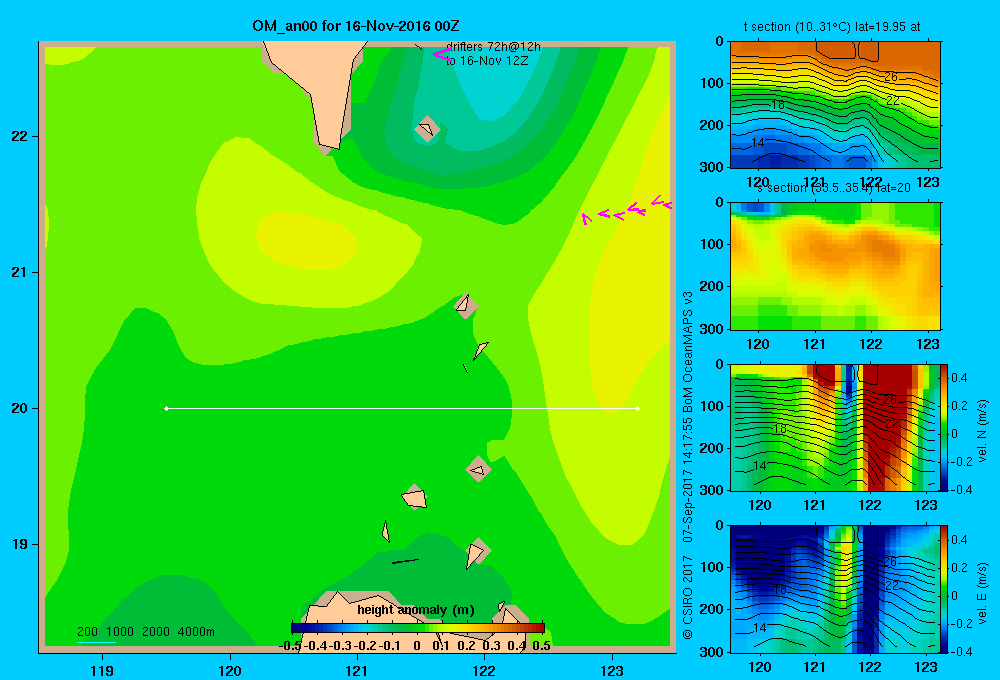Click latitude label 19 on the main map
1000x680 pixels.
coord(20,544)
